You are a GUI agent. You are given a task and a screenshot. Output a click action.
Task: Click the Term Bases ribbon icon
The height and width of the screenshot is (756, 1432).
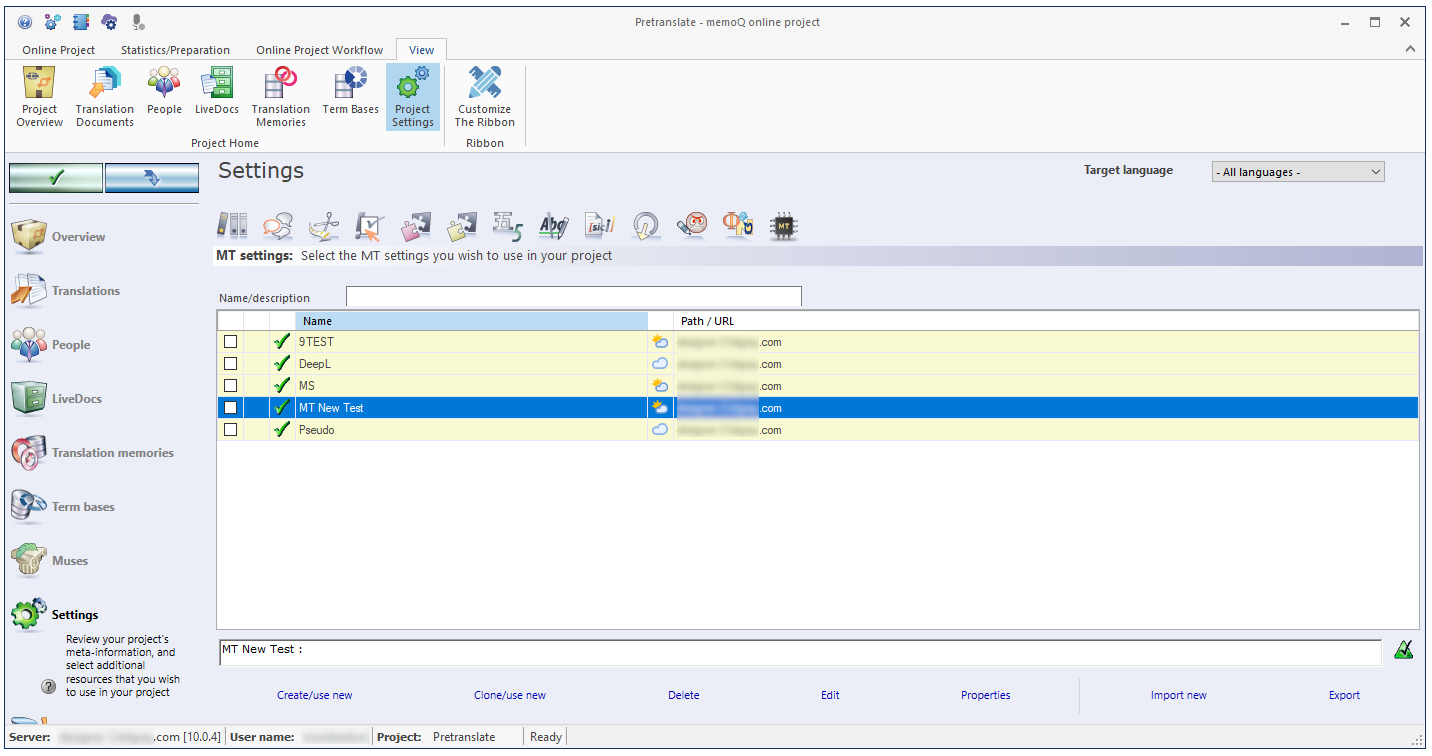coord(350,95)
